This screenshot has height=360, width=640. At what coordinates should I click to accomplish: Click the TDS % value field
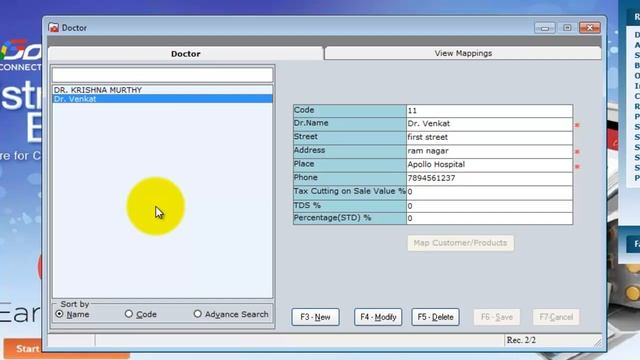click(489, 206)
